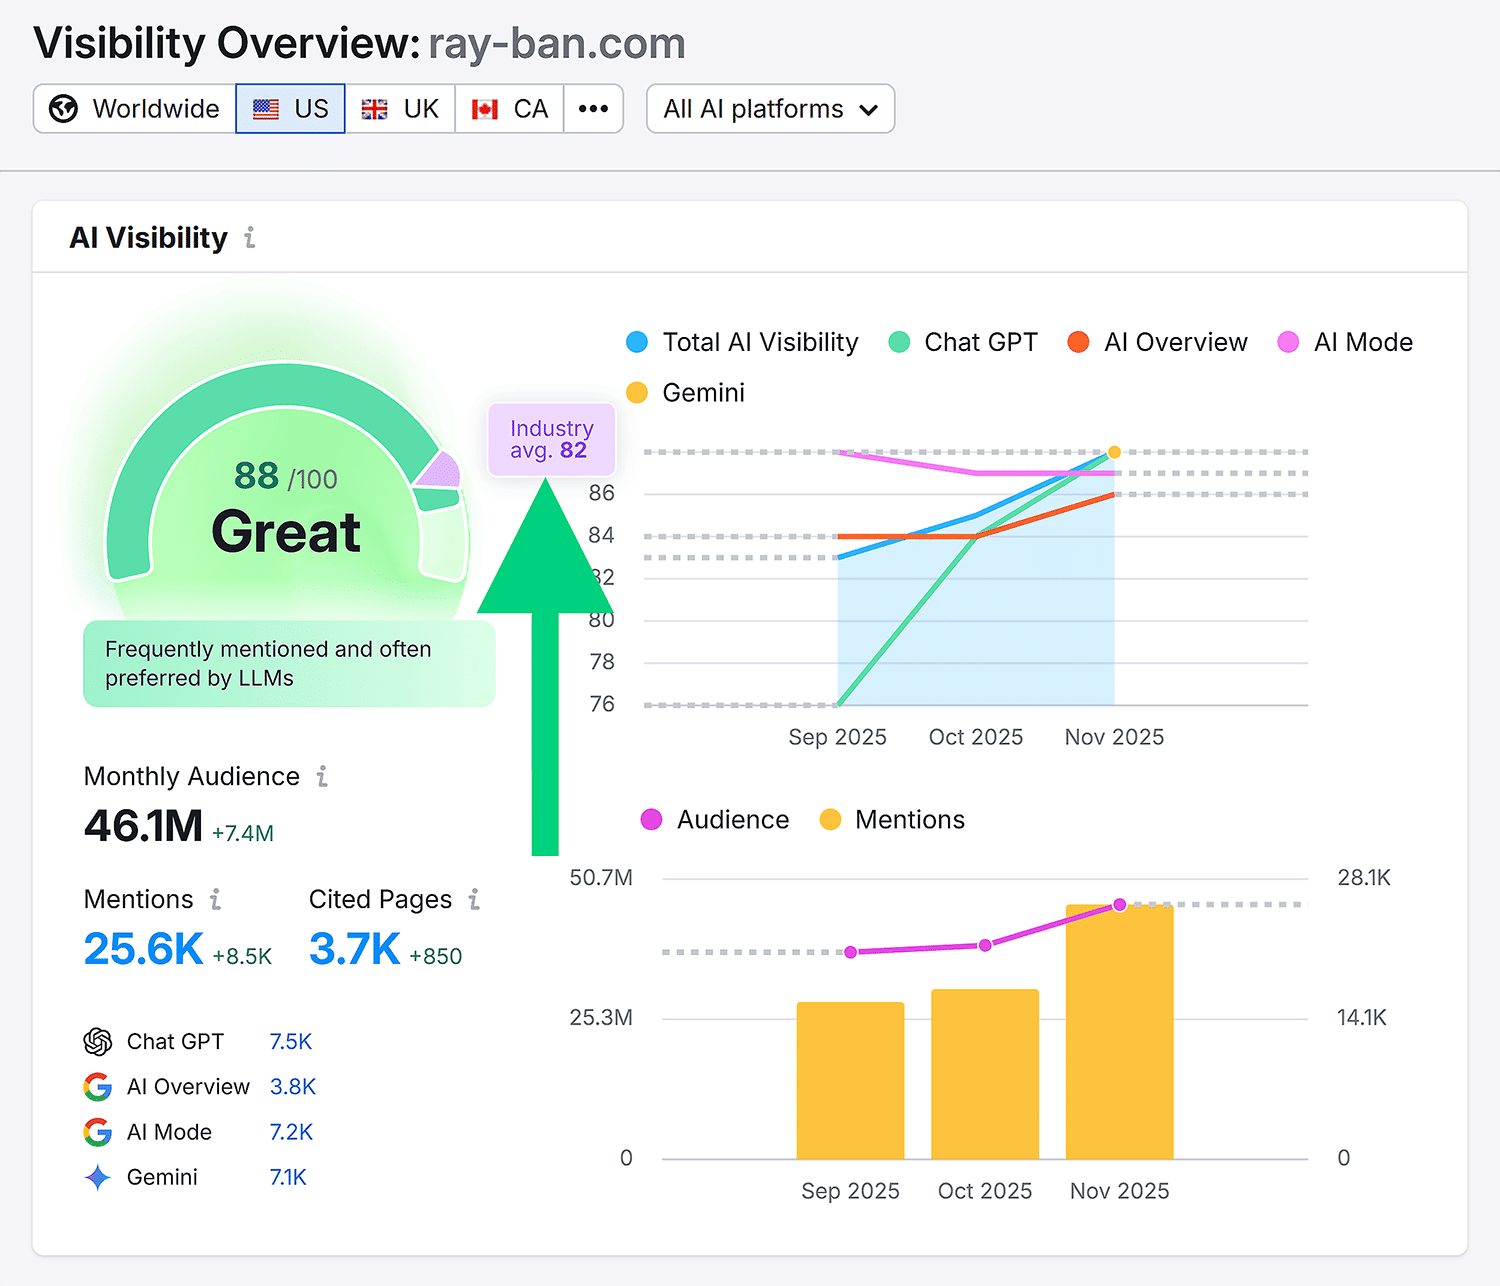This screenshot has height=1286, width=1500.
Task: Click the AI Visibility info icon
Action: click(250, 238)
